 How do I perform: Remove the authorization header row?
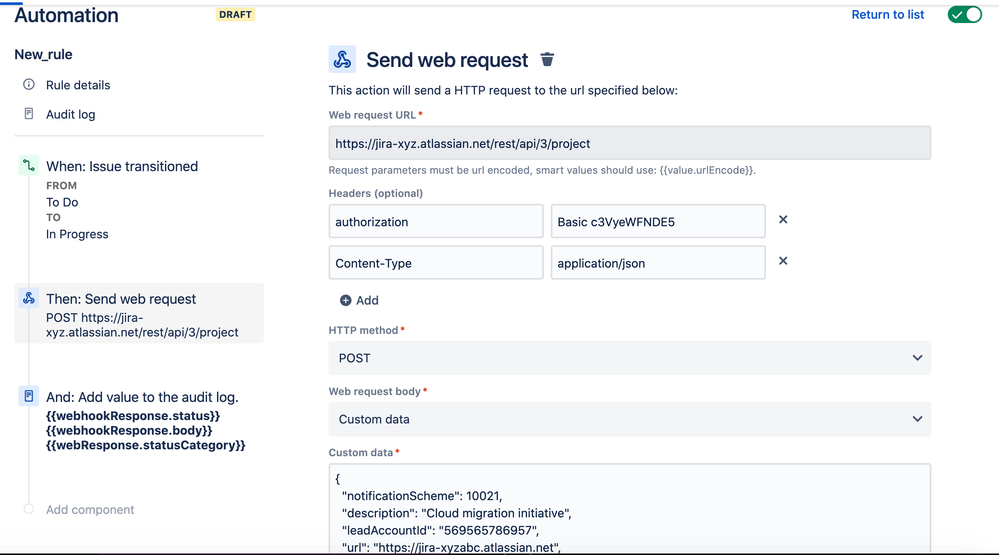click(x=783, y=219)
